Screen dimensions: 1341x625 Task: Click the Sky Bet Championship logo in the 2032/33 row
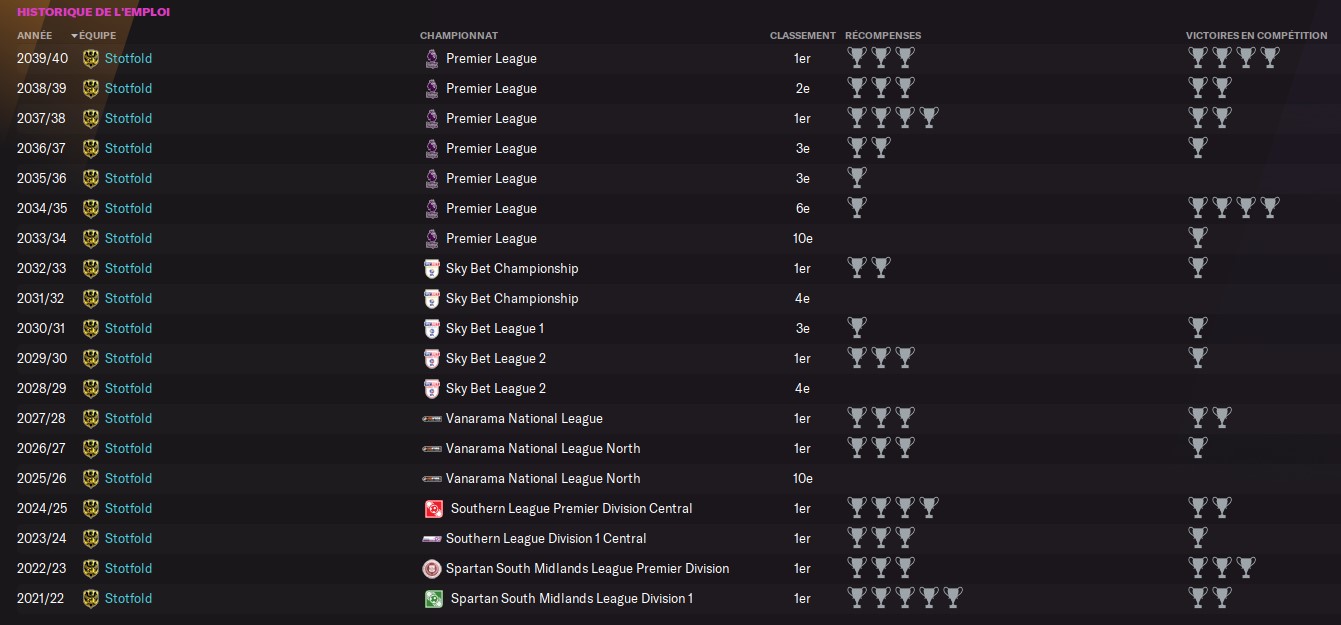pyautogui.click(x=432, y=268)
